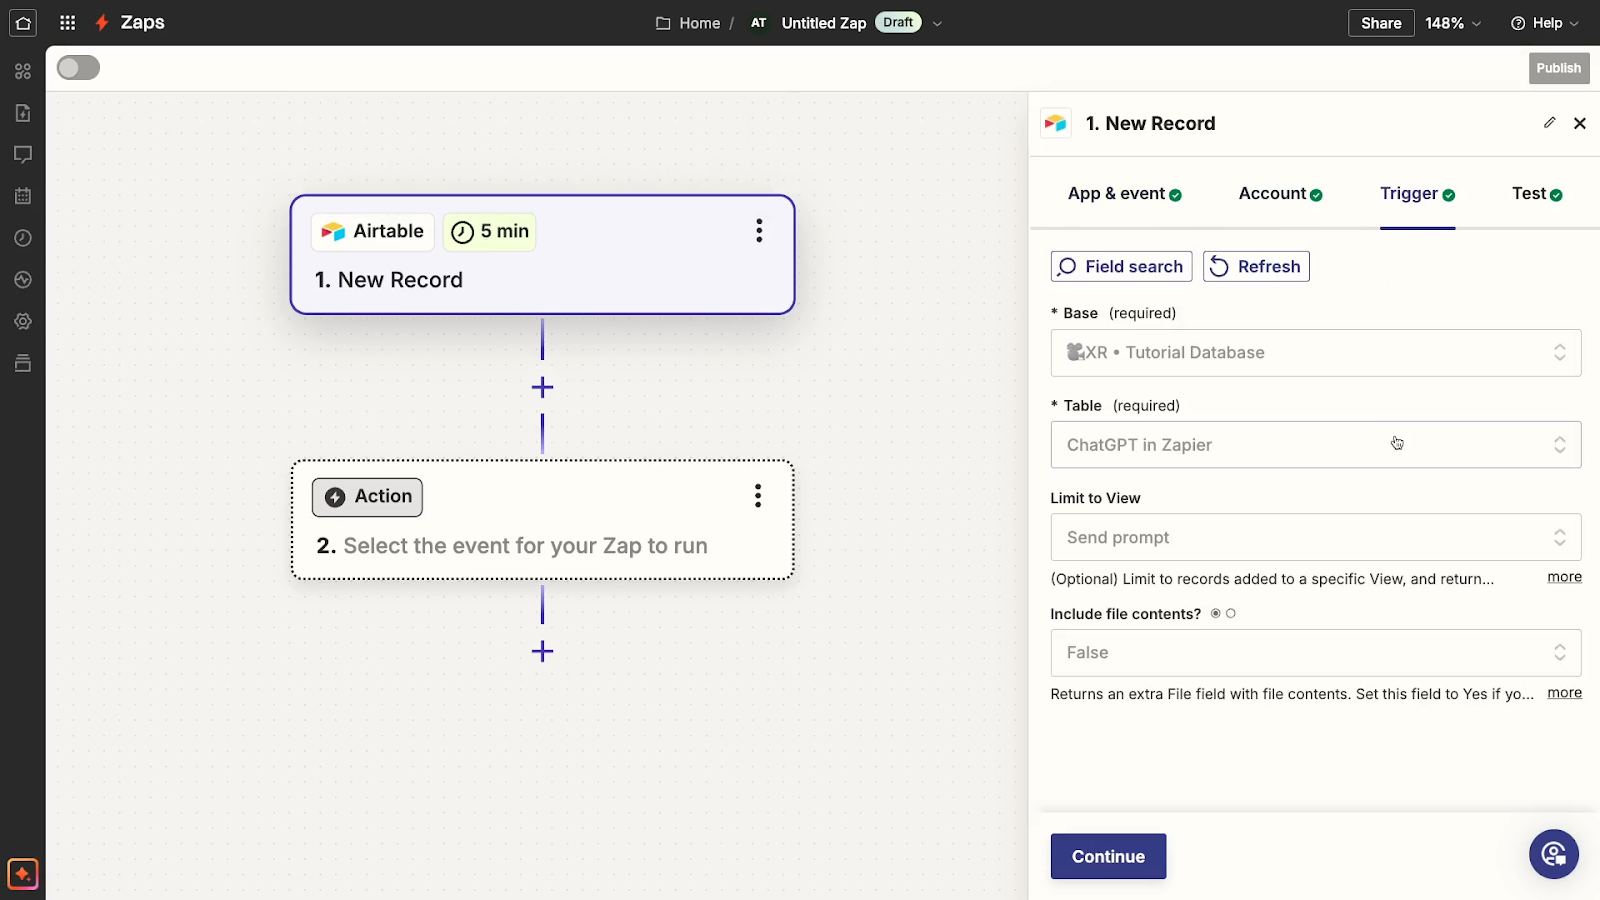The width and height of the screenshot is (1600, 900).
Task: Expand the Table dropdown showing ChatGPT in Zapier
Action: pyautogui.click(x=1316, y=445)
